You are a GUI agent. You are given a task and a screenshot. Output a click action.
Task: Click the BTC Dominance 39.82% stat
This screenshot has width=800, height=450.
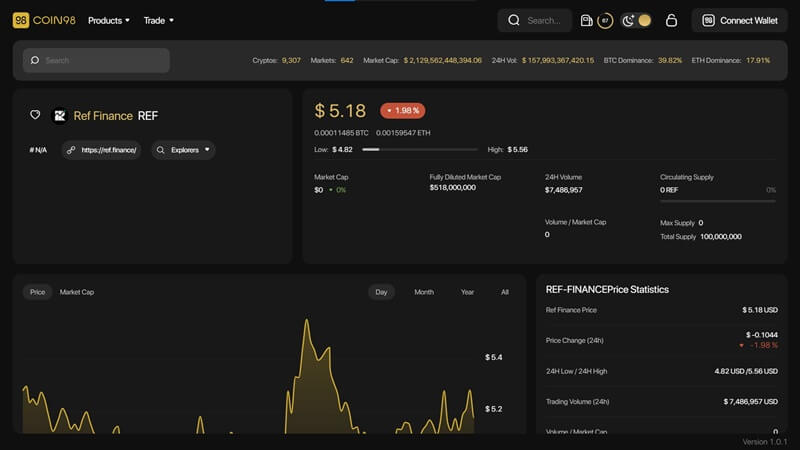pos(643,60)
